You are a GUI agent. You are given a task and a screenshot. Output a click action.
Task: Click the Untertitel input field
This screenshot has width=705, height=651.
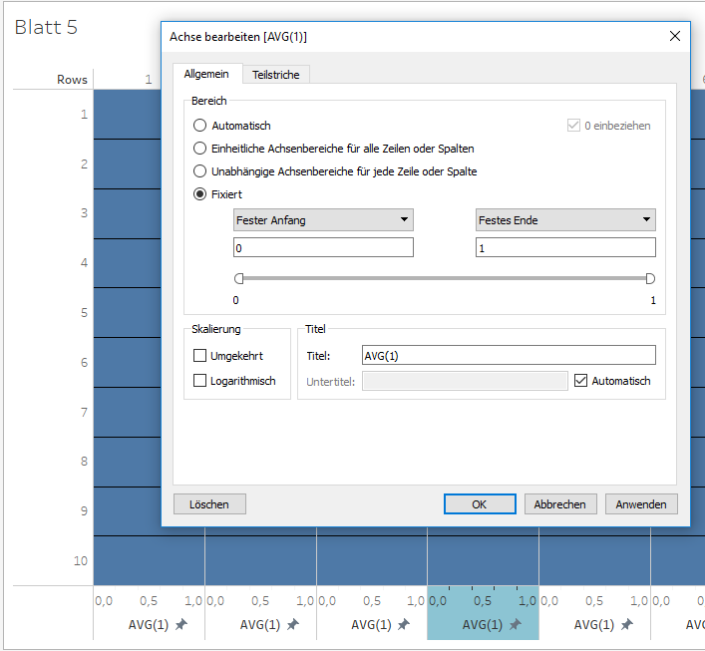pos(465,381)
